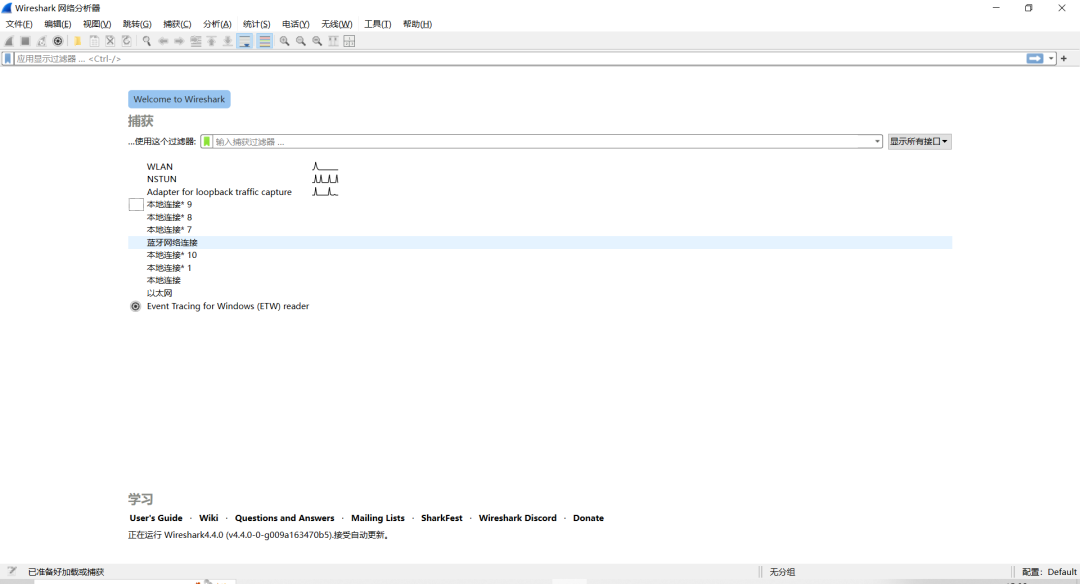Open the 跳转(G) menu
Viewport: 1080px width, 584px height.
(137, 24)
